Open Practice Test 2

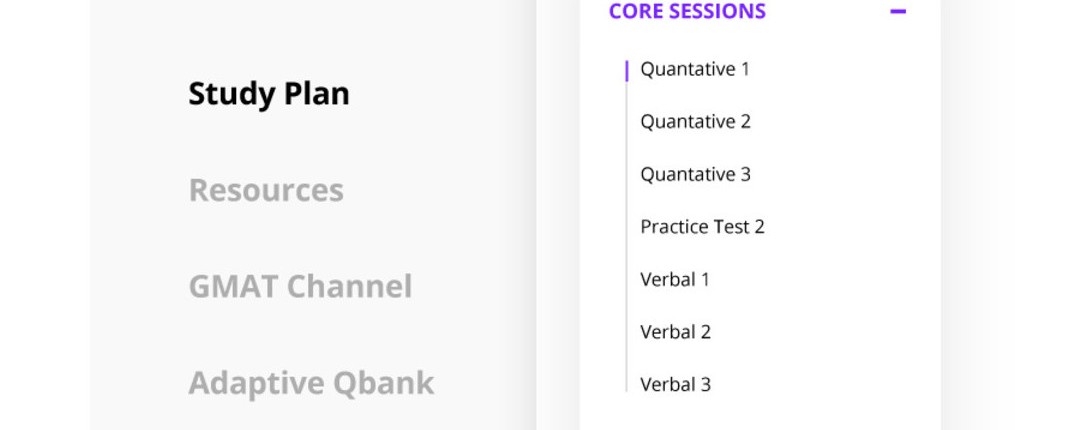(702, 227)
